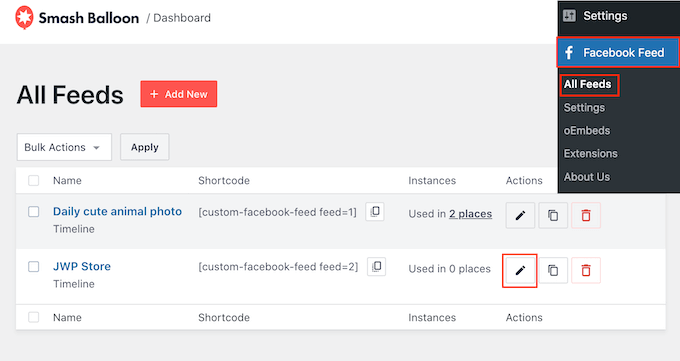Tick the Daily cute animal photo checkbox

[x=33, y=212]
